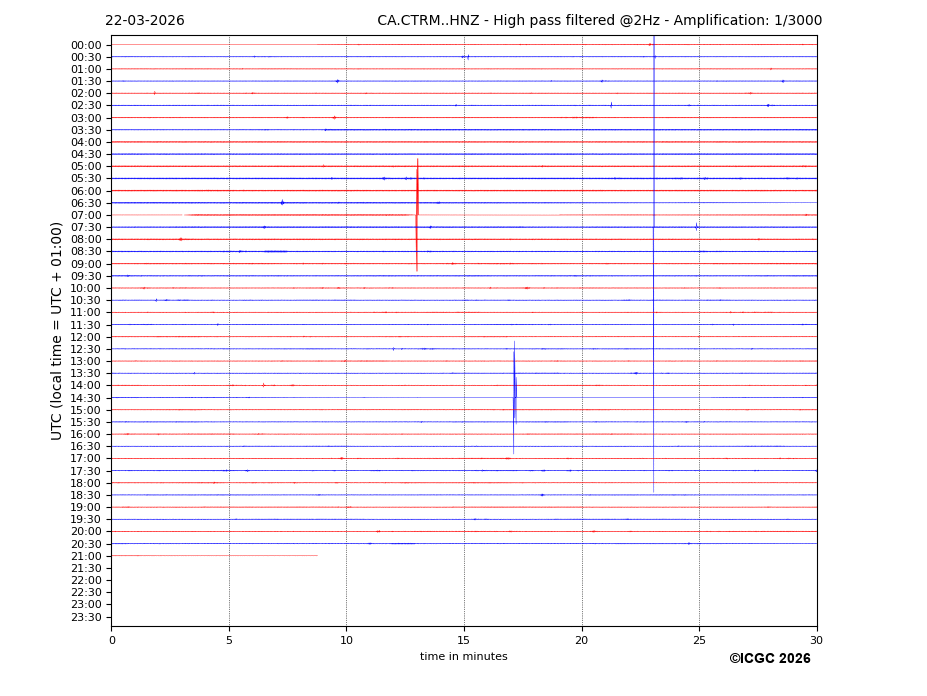Click the UTC local time y-axis label

57,330
